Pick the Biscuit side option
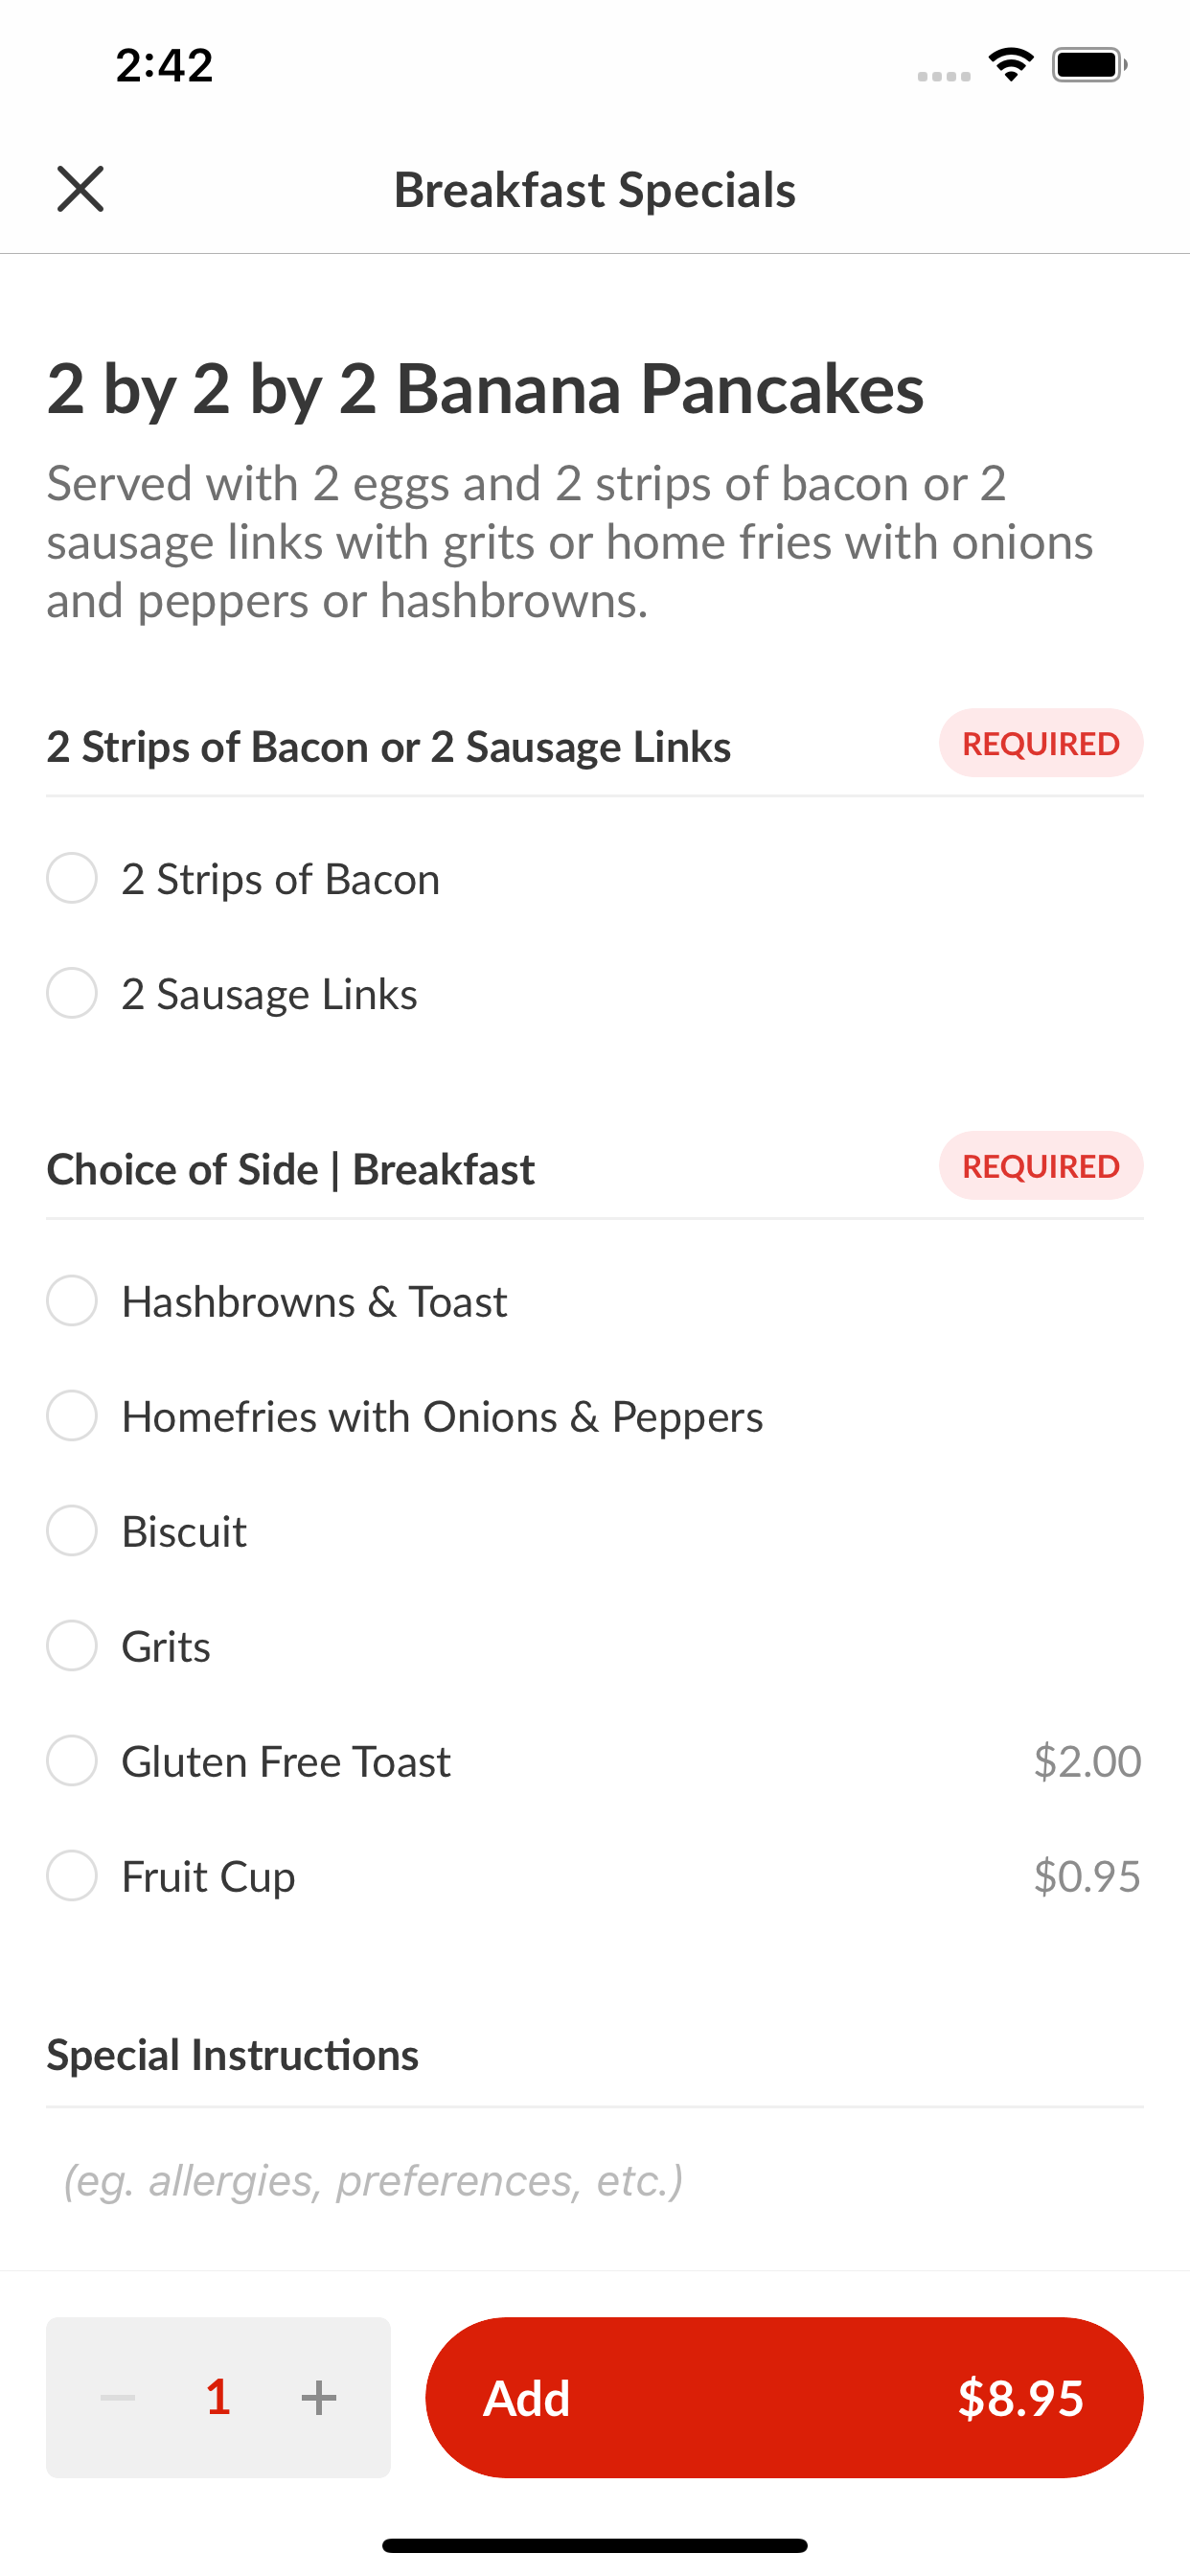 coord(594,1531)
